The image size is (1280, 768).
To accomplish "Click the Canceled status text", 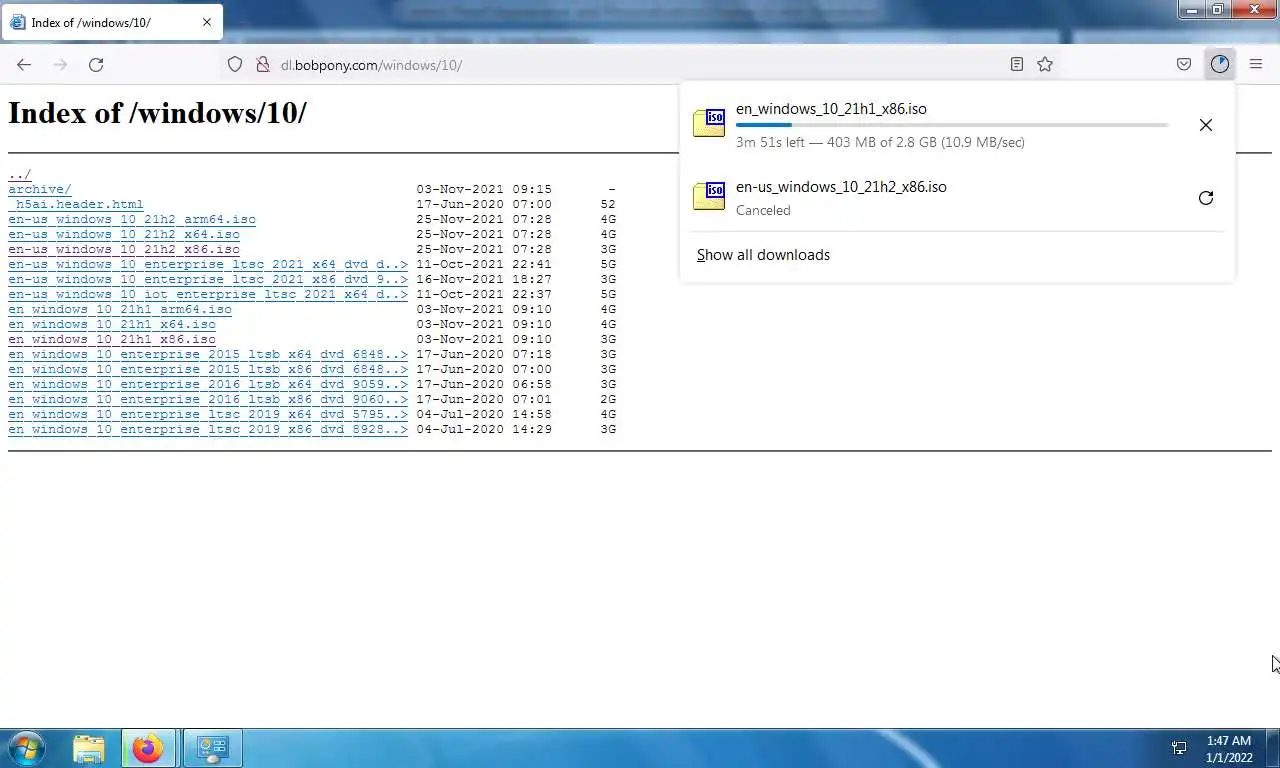I will click(x=763, y=210).
